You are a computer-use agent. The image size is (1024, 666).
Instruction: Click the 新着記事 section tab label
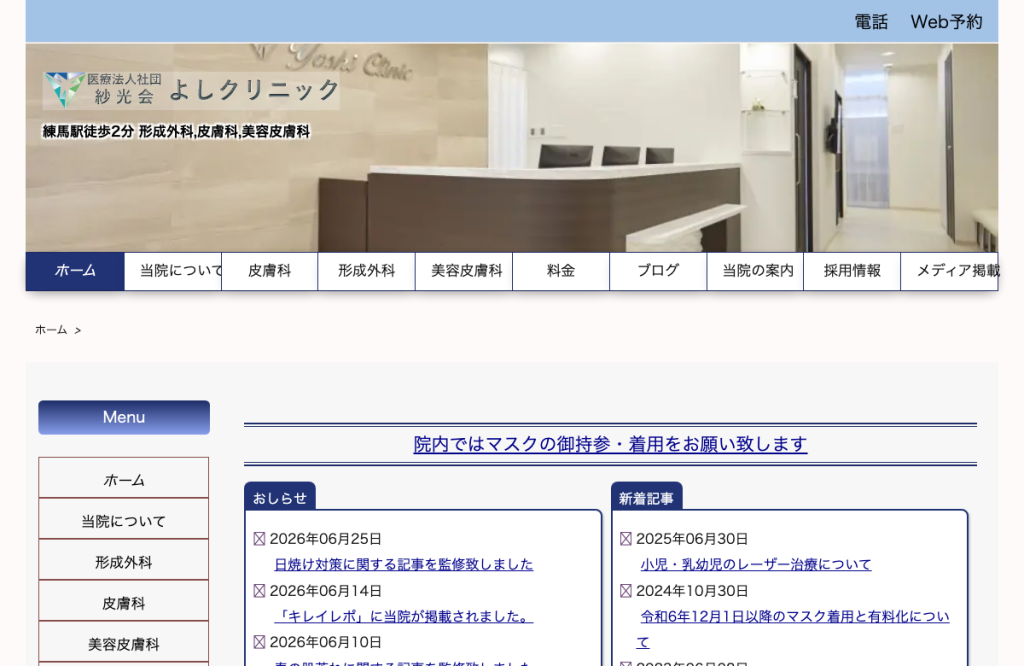tap(647, 498)
